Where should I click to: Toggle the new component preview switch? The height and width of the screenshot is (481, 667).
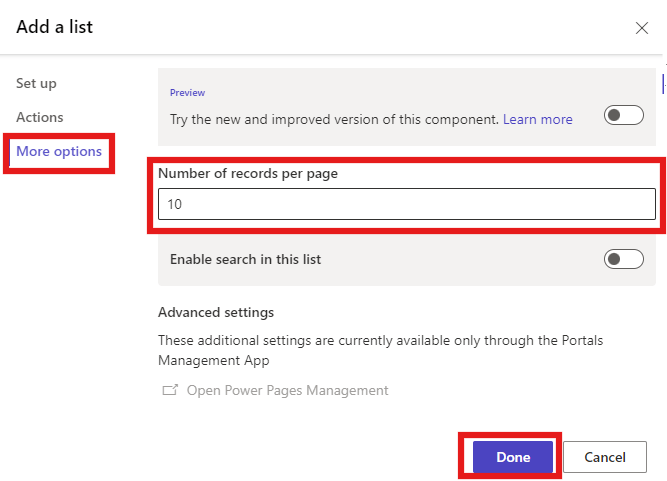click(x=623, y=115)
